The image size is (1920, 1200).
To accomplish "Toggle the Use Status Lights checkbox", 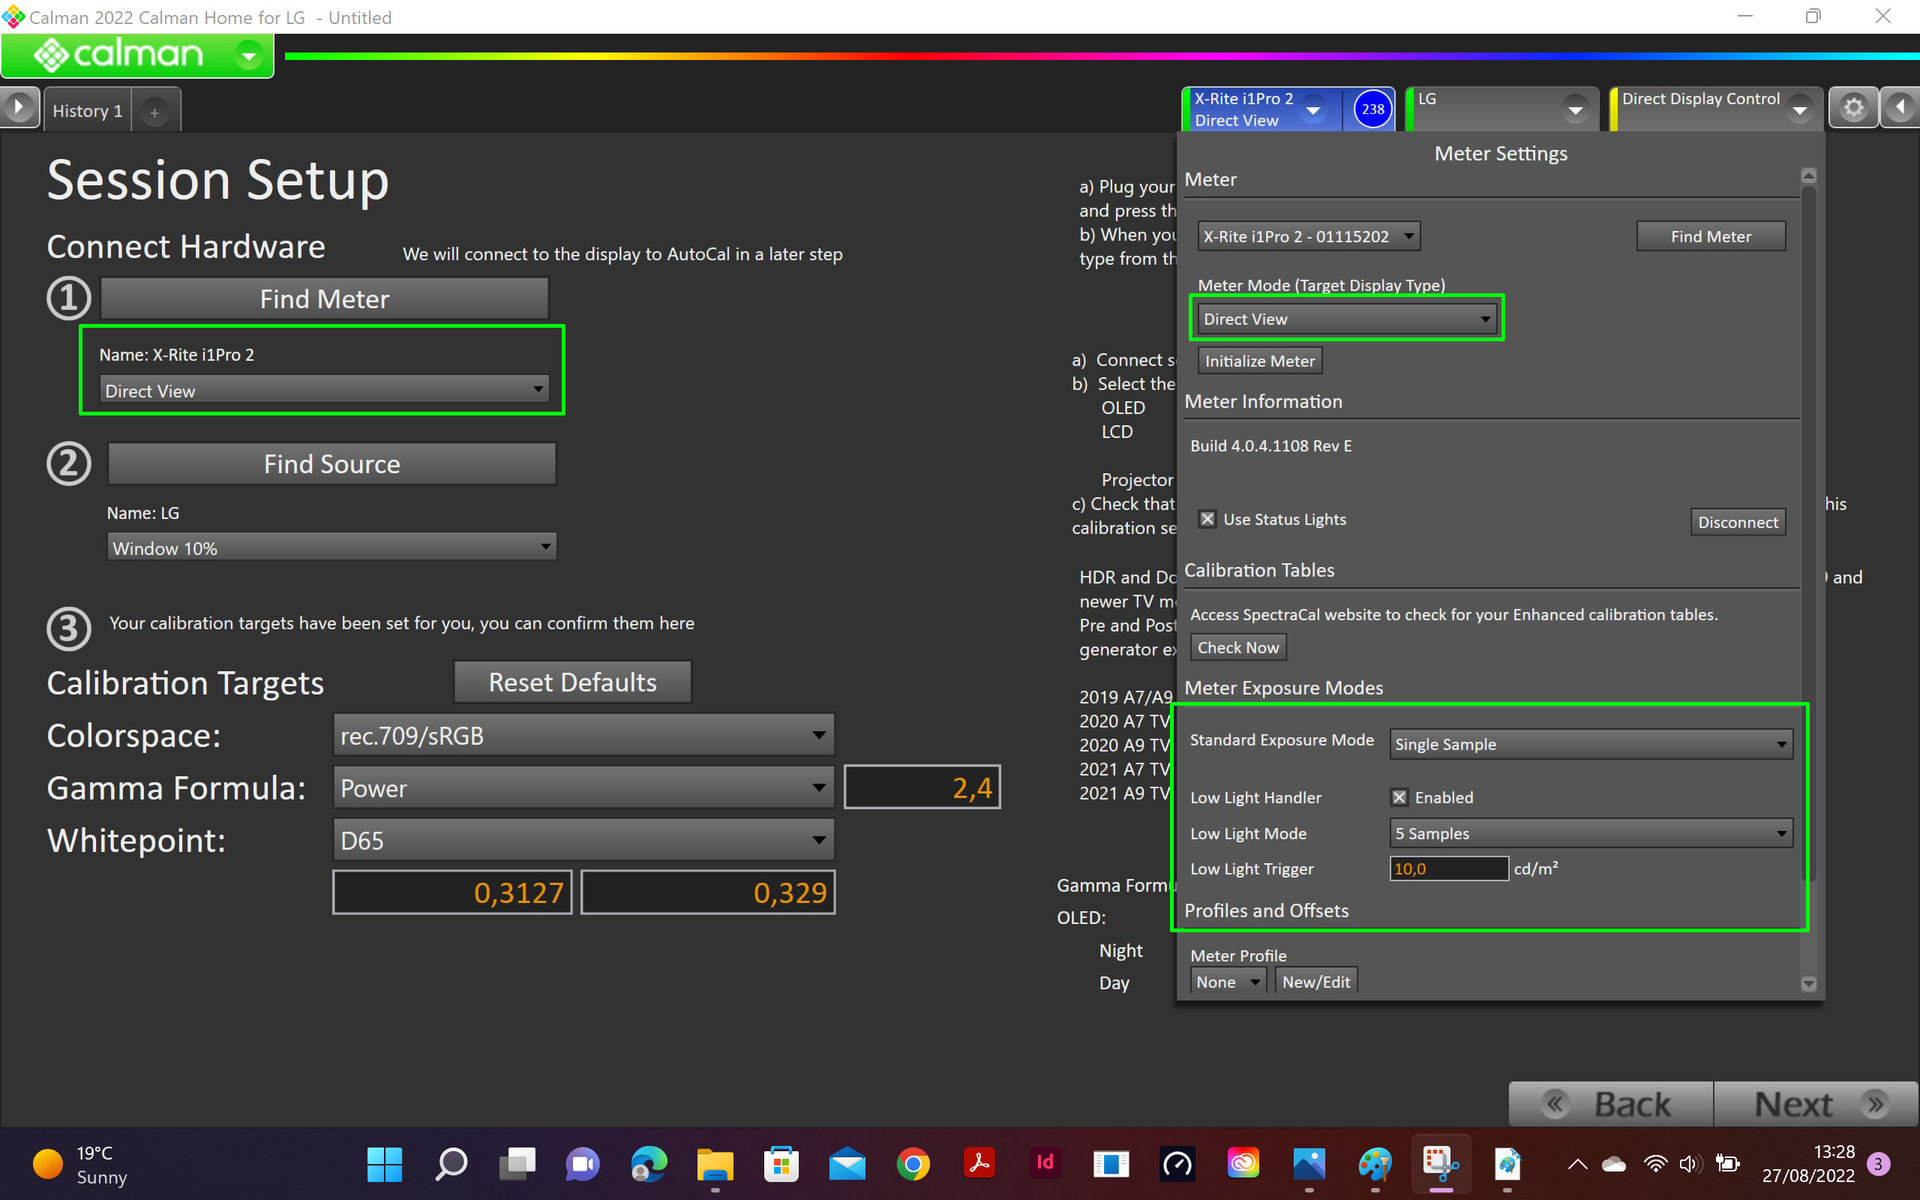I will 1208,519.
